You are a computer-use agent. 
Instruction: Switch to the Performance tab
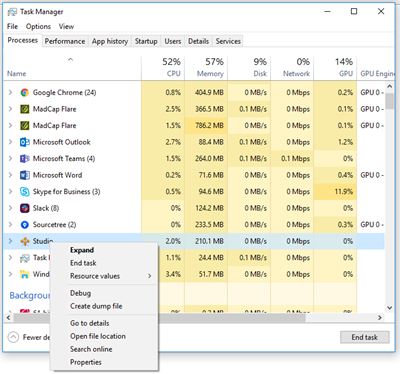(65, 41)
